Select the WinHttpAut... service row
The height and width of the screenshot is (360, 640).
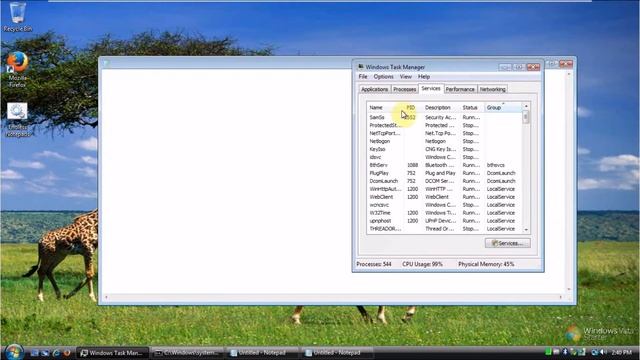click(x=444, y=189)
